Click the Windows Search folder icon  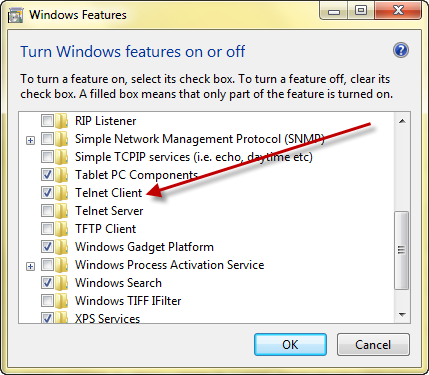click(x=62, y=283)
